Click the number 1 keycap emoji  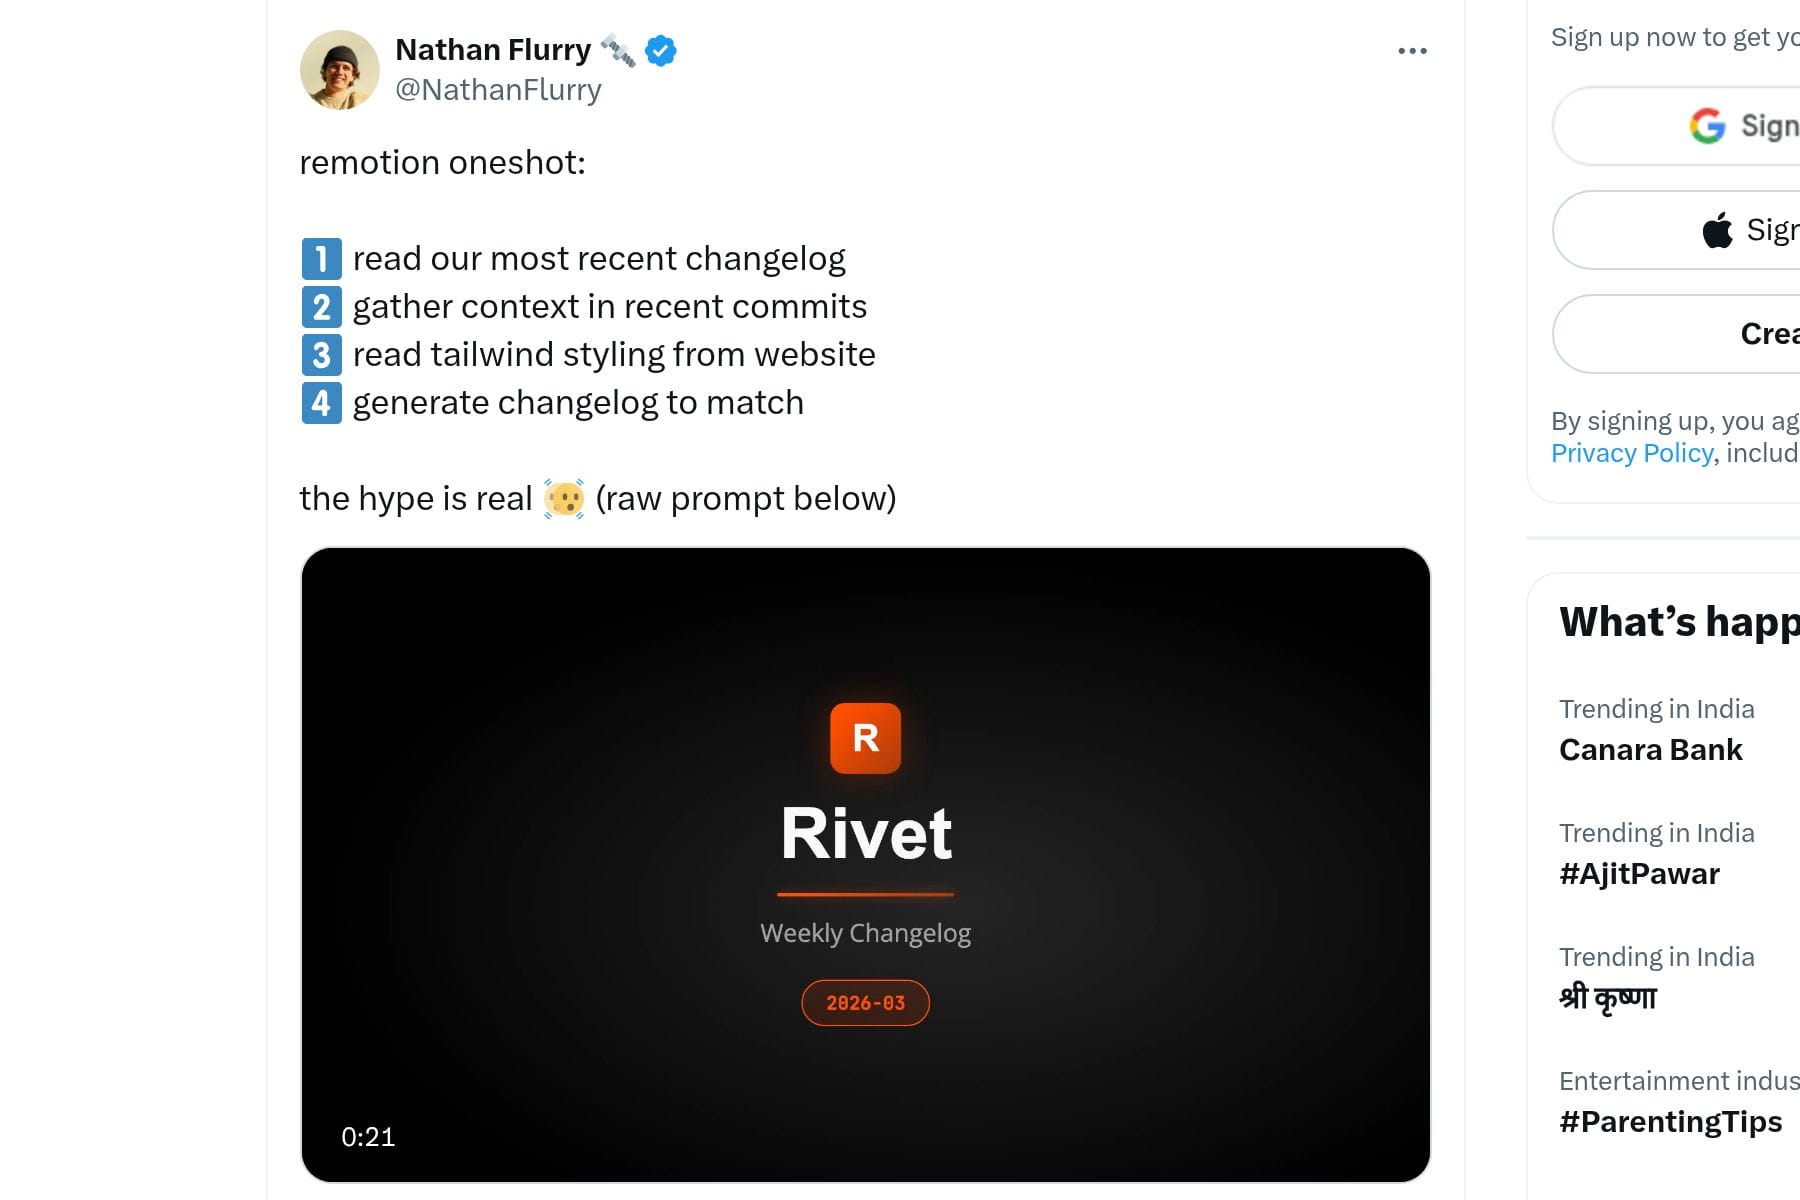tap(321, 259)
